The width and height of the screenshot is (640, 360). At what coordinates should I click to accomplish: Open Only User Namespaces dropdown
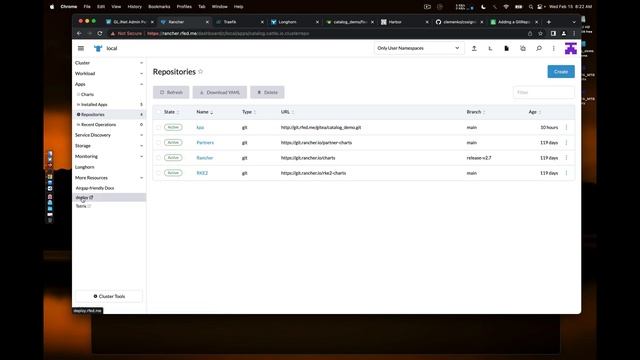pos(418,48)
